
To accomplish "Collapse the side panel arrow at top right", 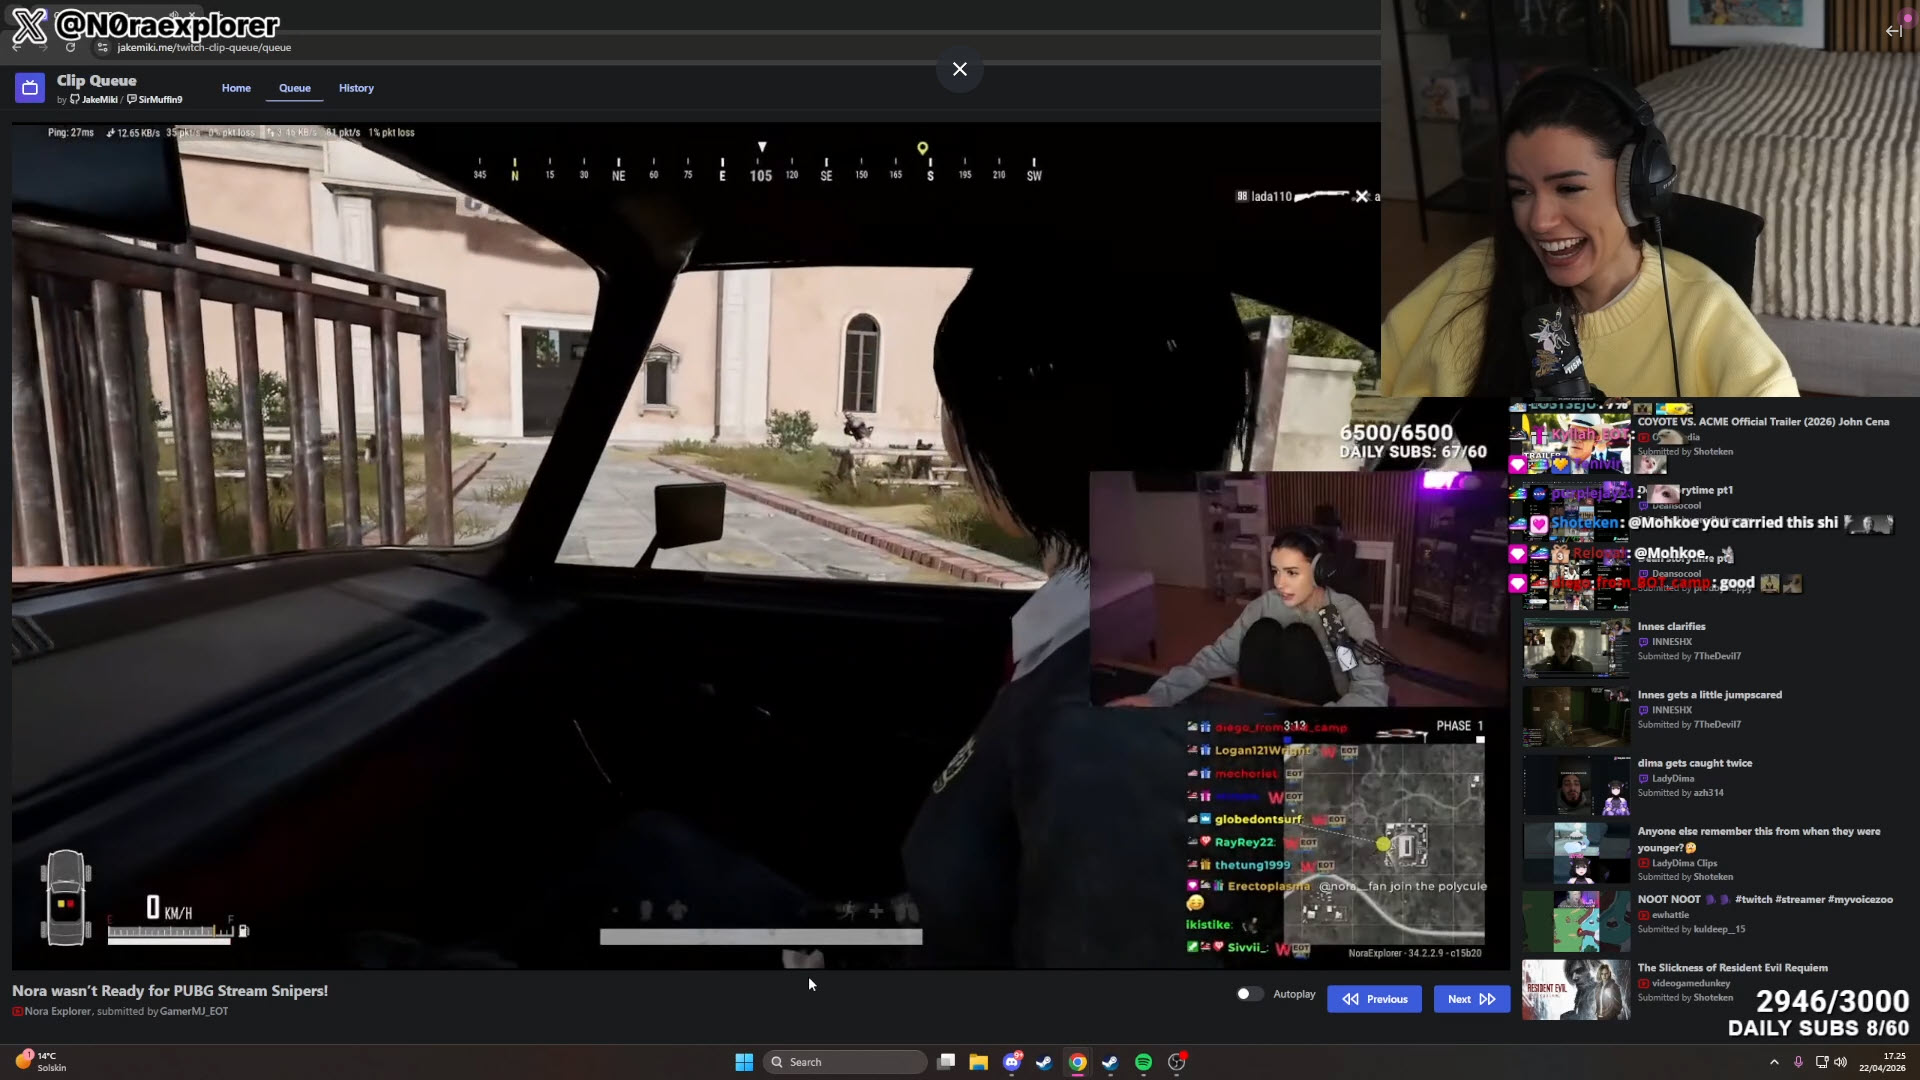I will coord(1893,31).
